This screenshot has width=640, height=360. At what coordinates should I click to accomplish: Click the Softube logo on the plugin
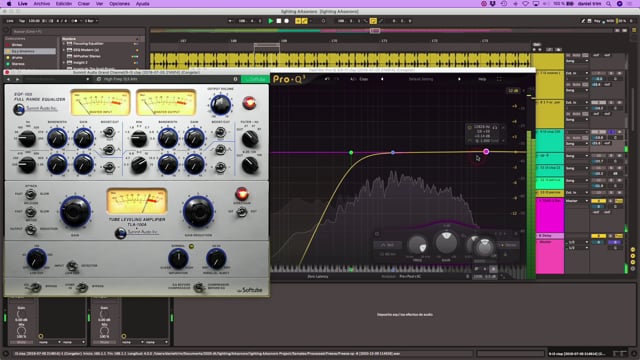coord(249,290)
